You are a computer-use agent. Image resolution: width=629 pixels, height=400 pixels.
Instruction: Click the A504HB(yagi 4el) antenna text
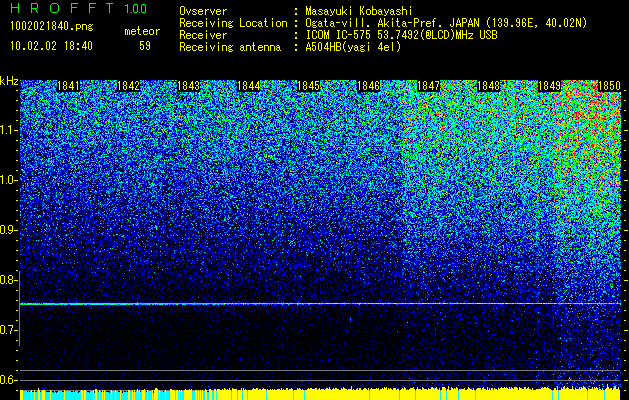pyautogui.click(x=353, y=47)
